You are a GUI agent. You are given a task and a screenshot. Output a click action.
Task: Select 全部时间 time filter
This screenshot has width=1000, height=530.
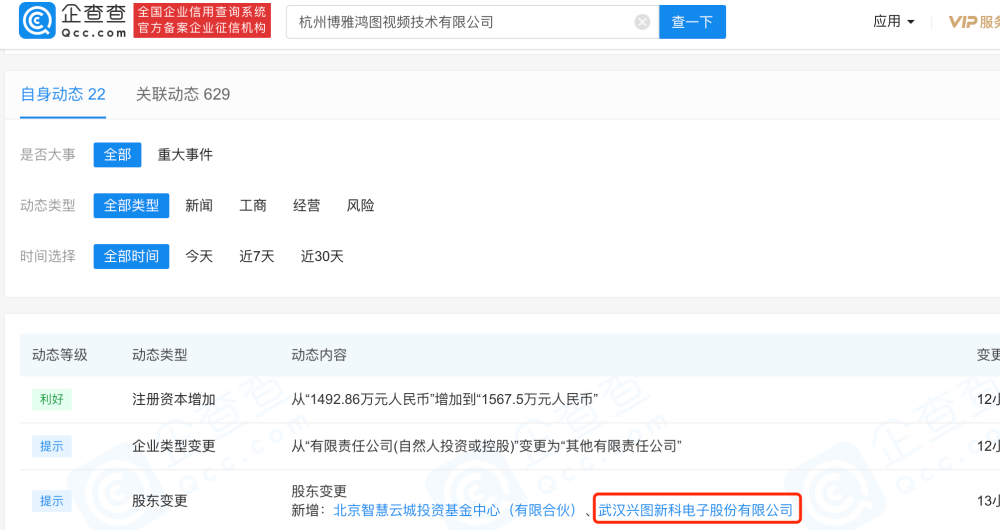[x=132, y=256]
